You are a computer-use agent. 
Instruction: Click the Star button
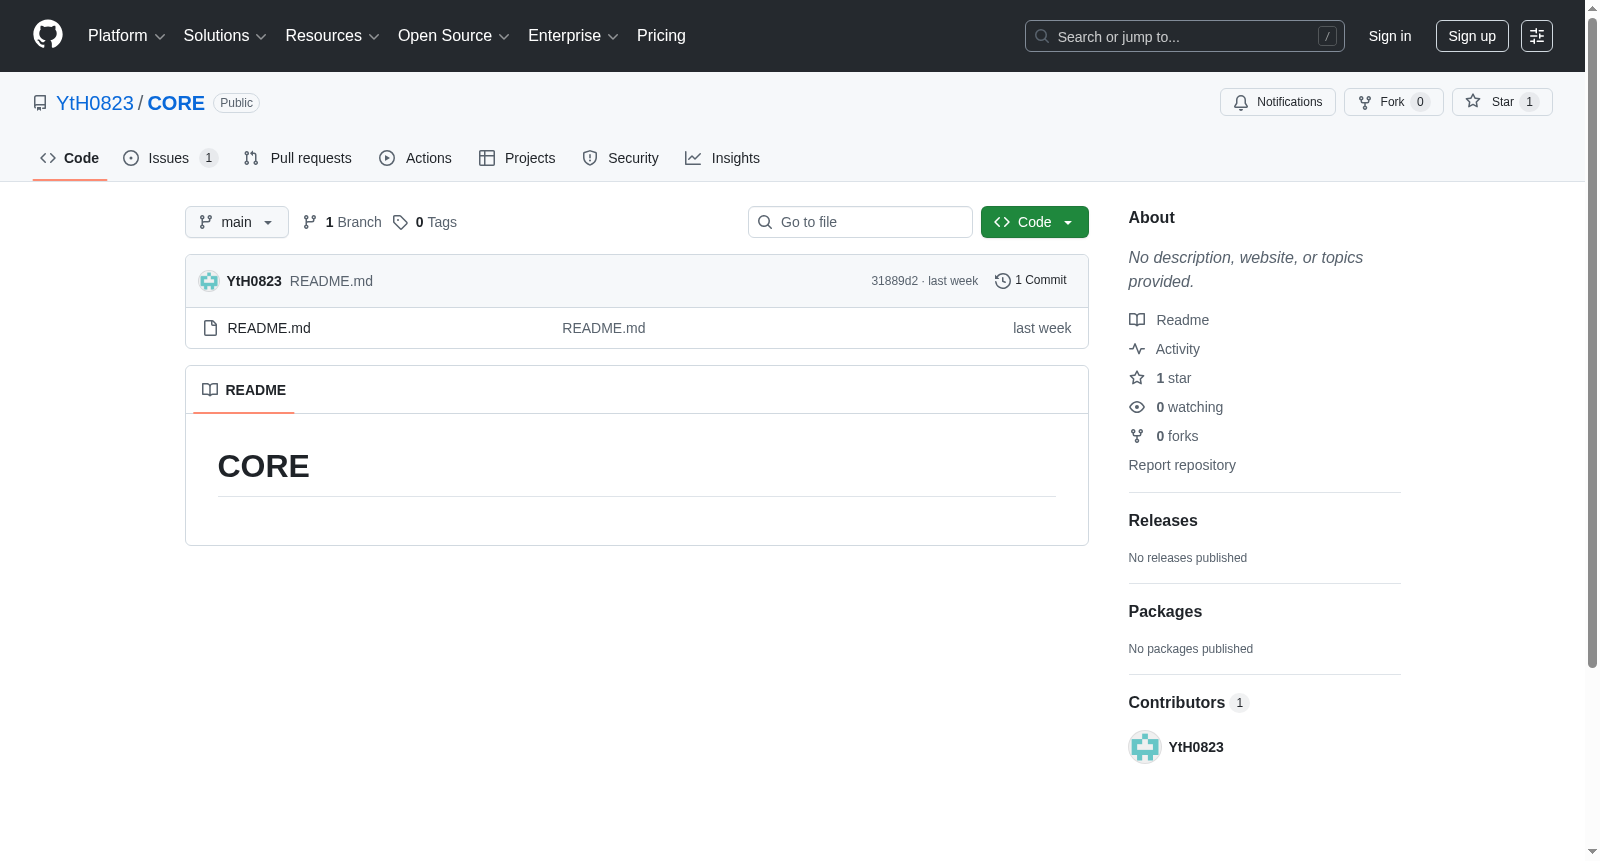pos(1502,102)
